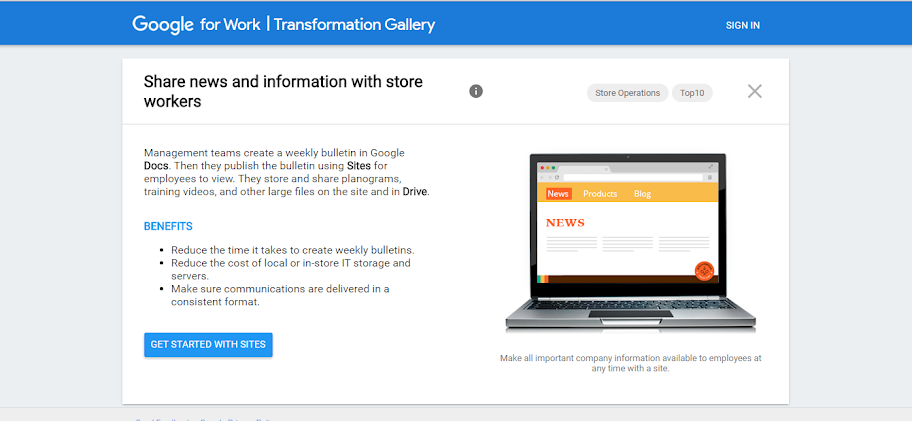The height and width of the screenshot is (421, 912).
Task: Click the info icon beside the title
Action: (x=476, y=91)
